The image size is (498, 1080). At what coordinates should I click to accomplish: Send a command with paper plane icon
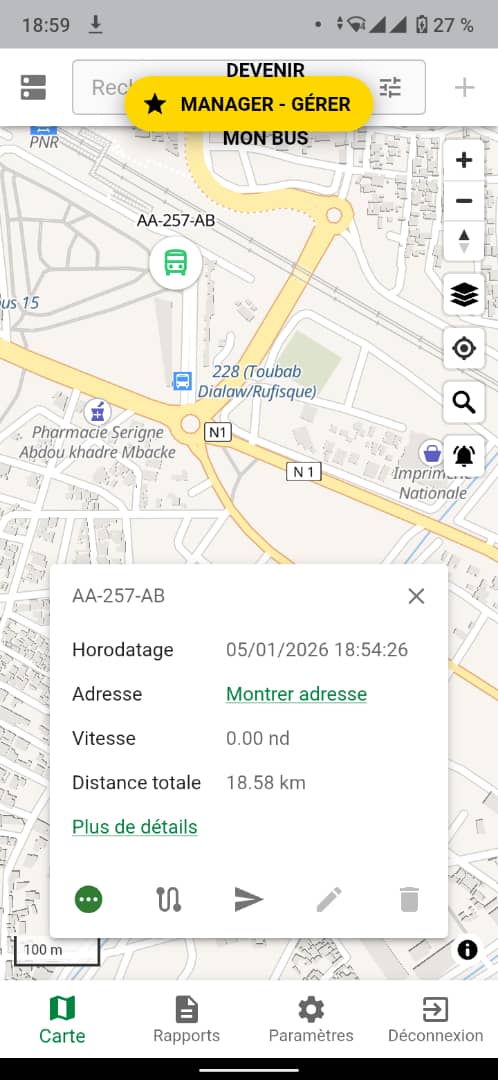click(249, 900)
